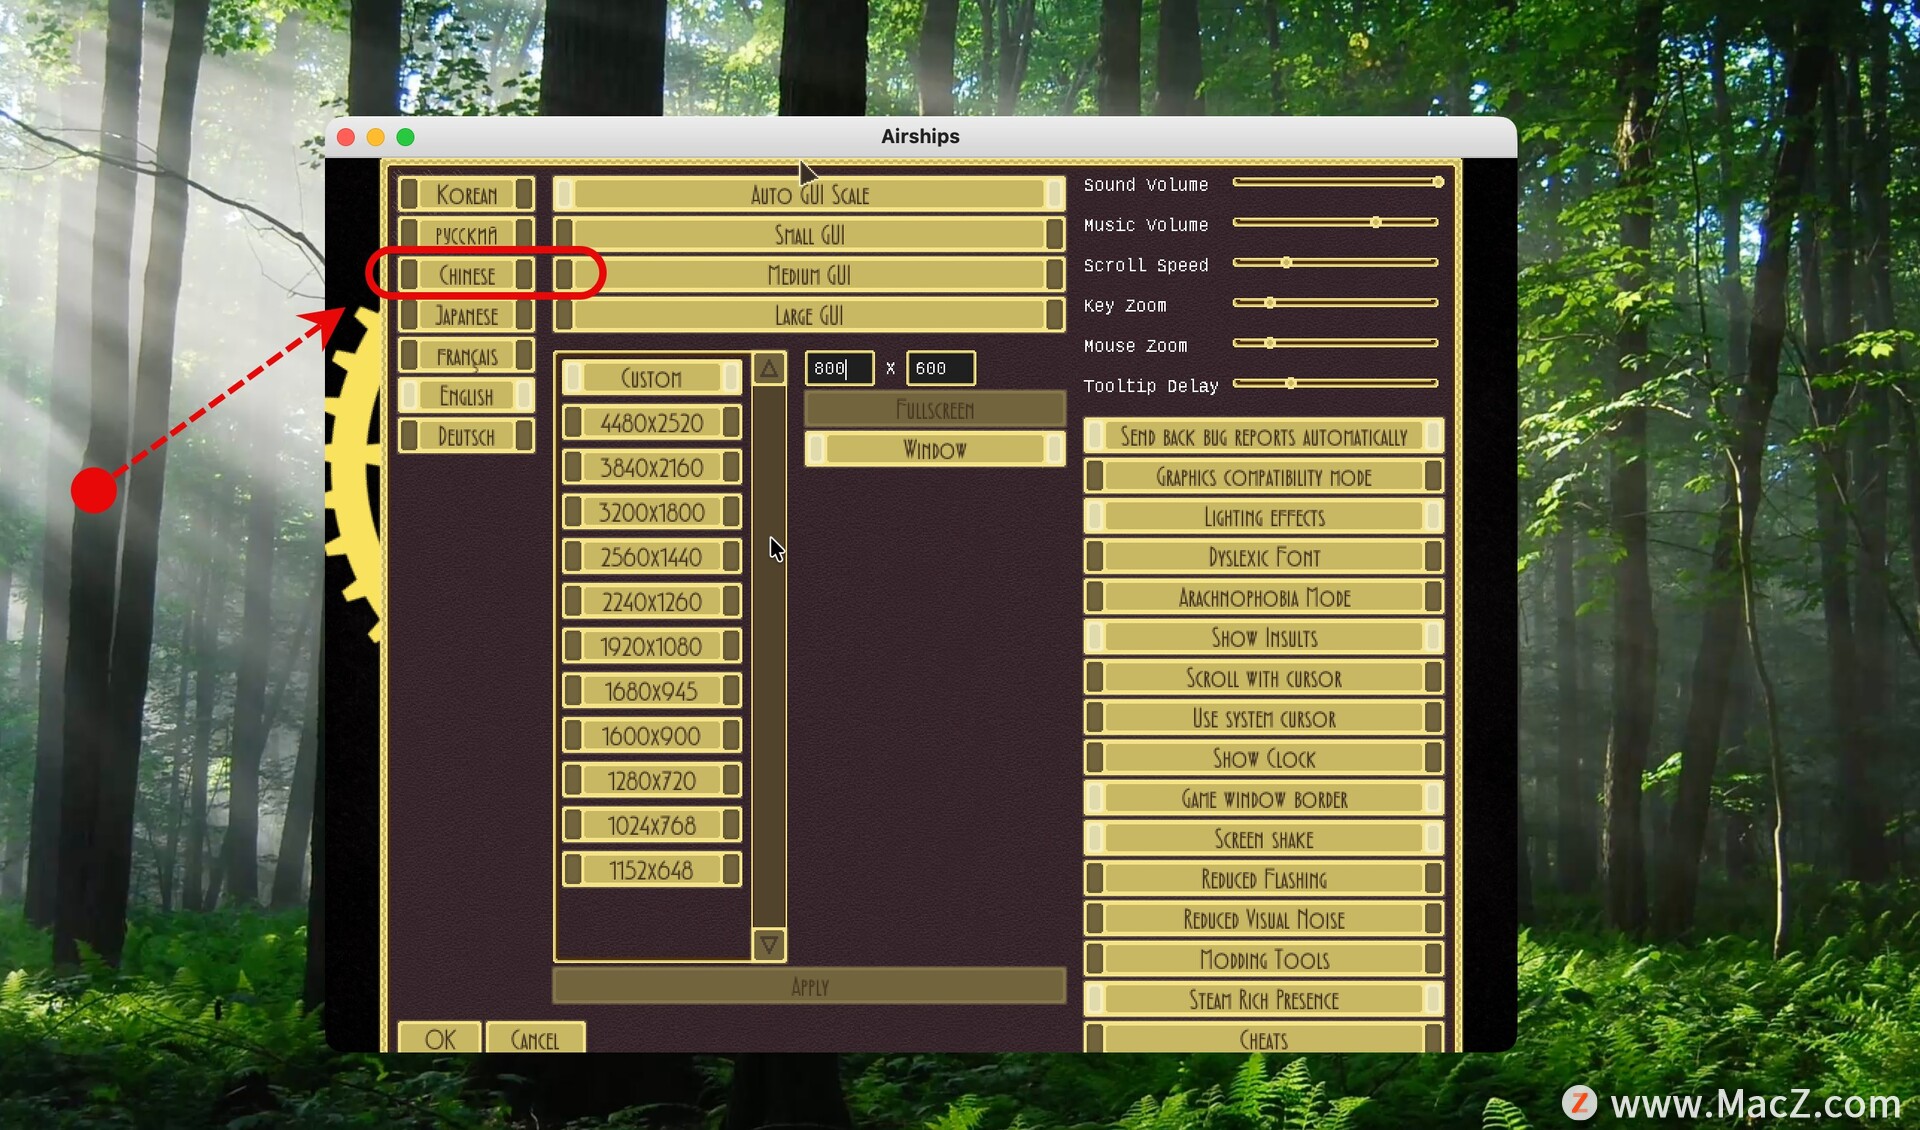Click the width input field showing 800
The width and height of the screenshot is (1920, 1130).
(x=838, y=368)
